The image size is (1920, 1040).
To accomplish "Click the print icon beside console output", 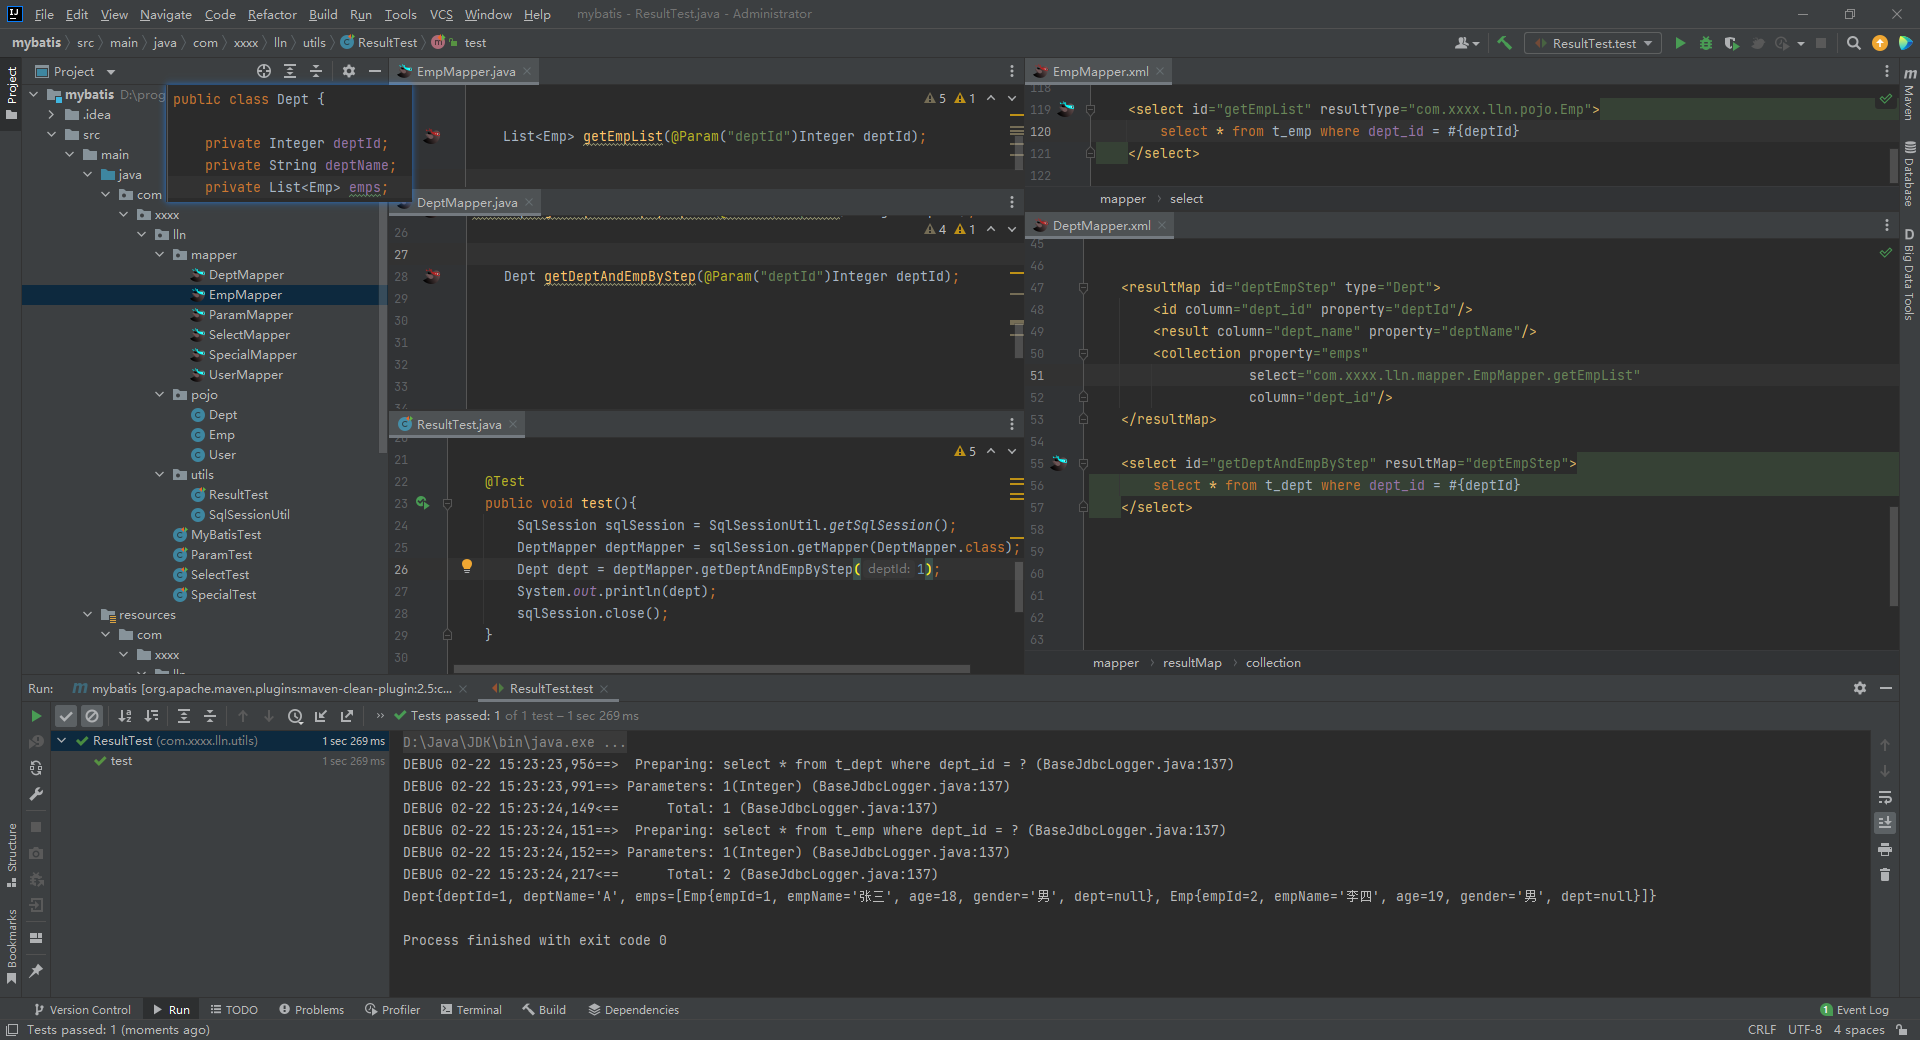I will click(1885, 849).
